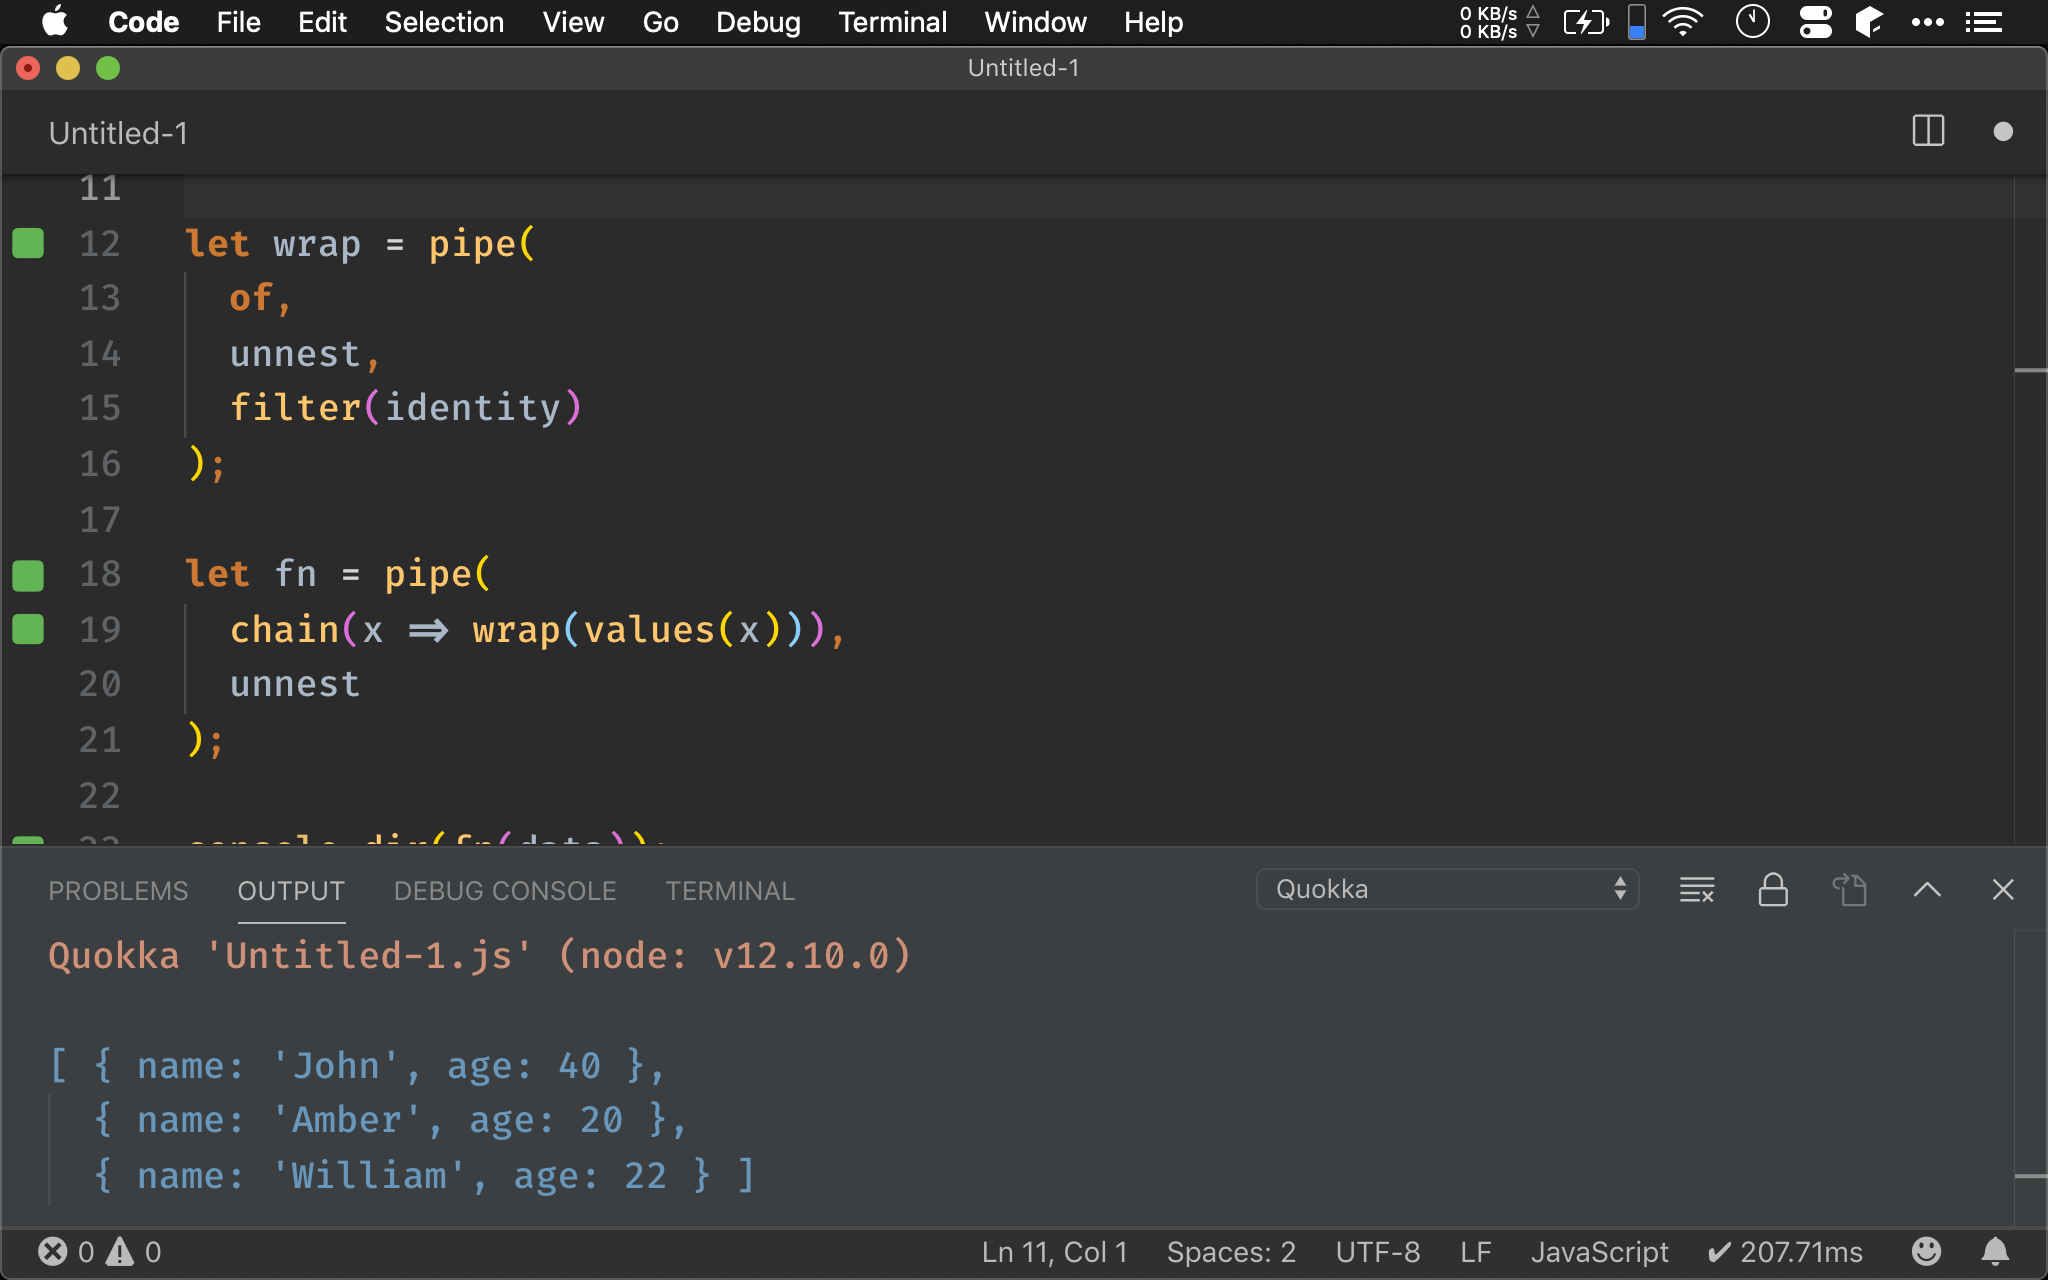Select JavaScript language mode

[x=1600, y=1252]
